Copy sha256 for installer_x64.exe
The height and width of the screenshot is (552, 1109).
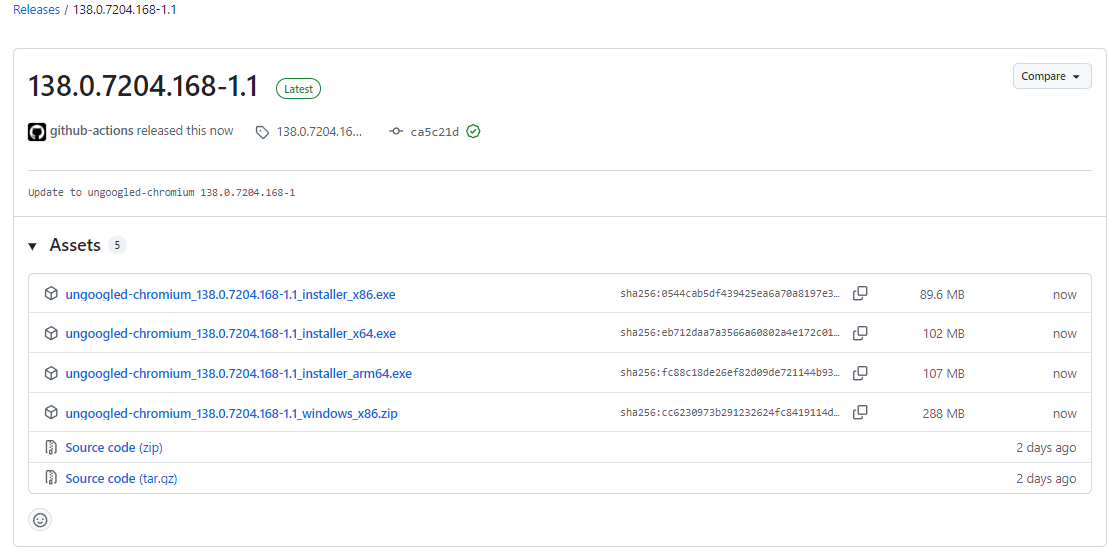860,333
